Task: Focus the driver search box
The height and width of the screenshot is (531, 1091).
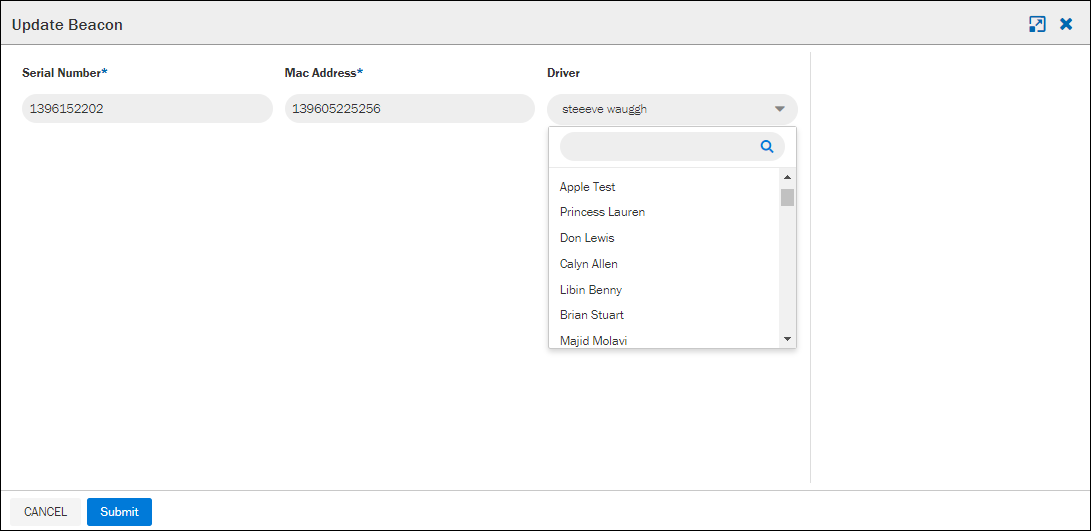Action: (672, 146)
